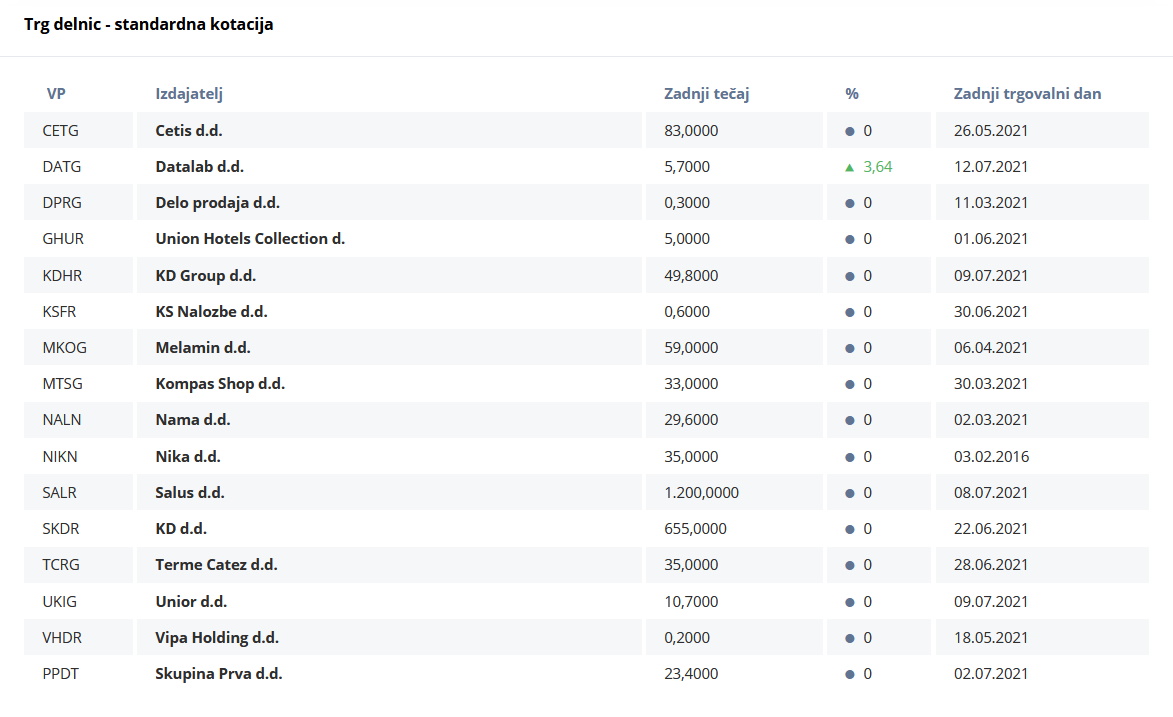Open the KS Nalozbe d.d. link
The width and height of the screenshot is (1173, 717).
pyautogui.click(x=212, y=311)
